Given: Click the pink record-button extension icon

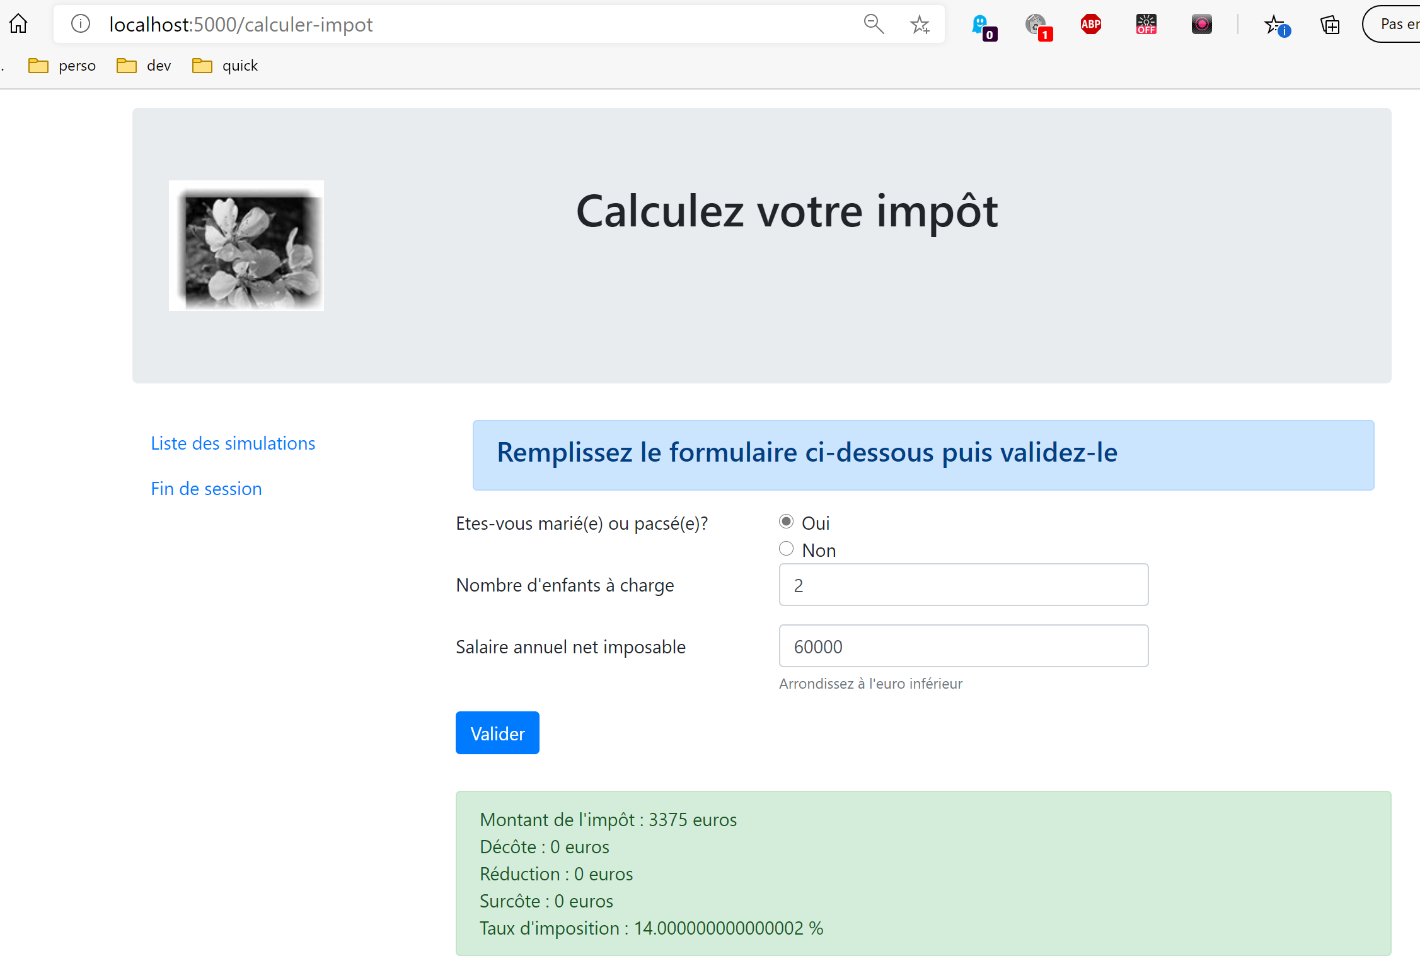Looking at the screenshot, I should click(x=1202, y=24).
